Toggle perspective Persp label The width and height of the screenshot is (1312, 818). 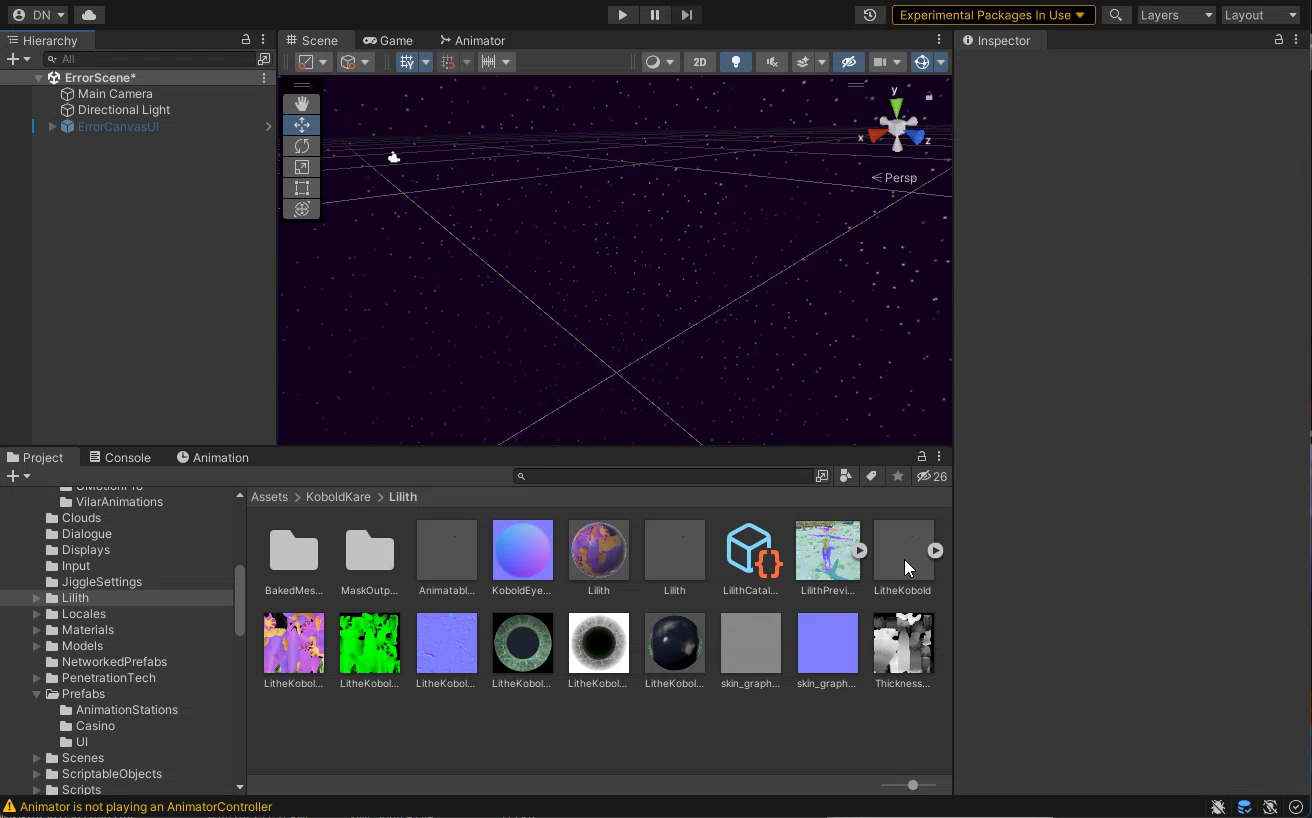coord(895,178)
